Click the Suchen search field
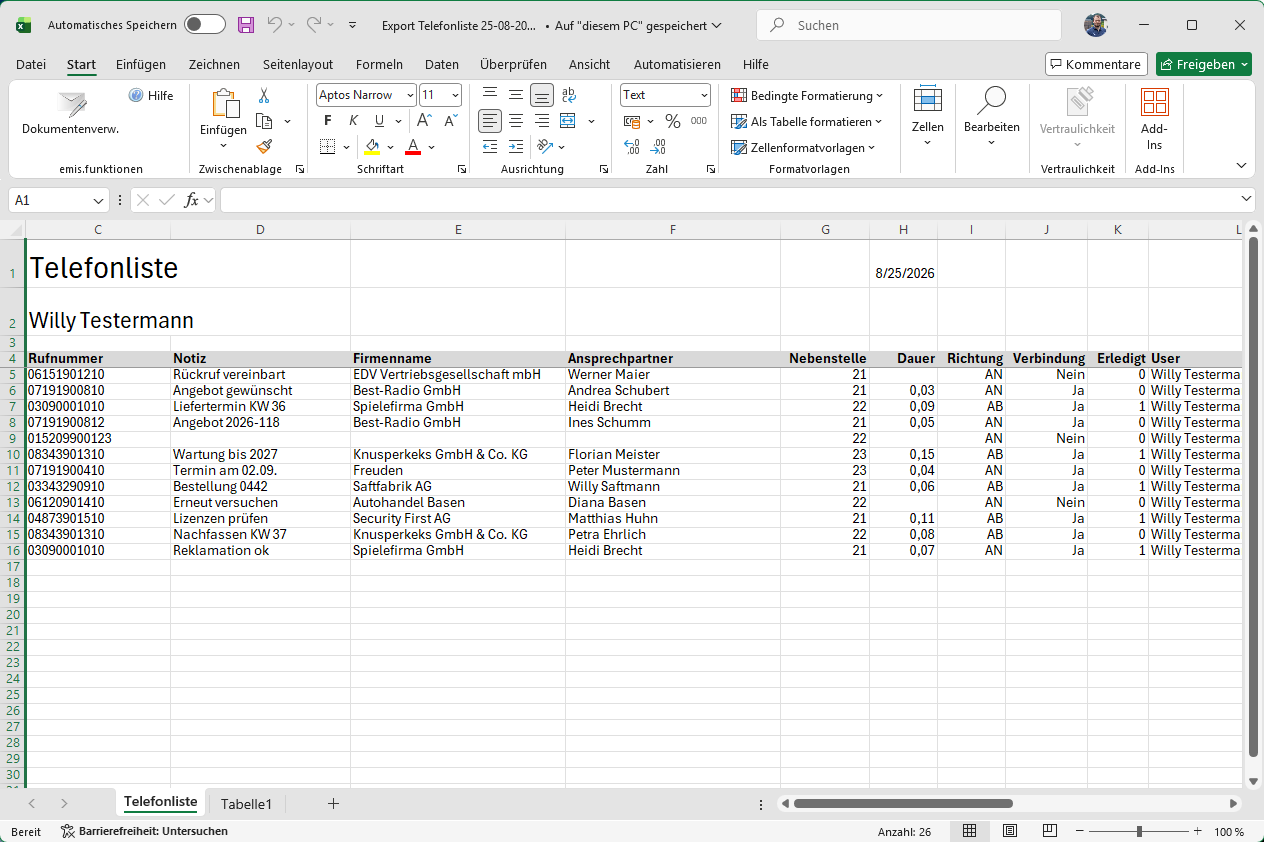Image resolution: width=1264 pixels, height=842 pixels. coord(909,25)
